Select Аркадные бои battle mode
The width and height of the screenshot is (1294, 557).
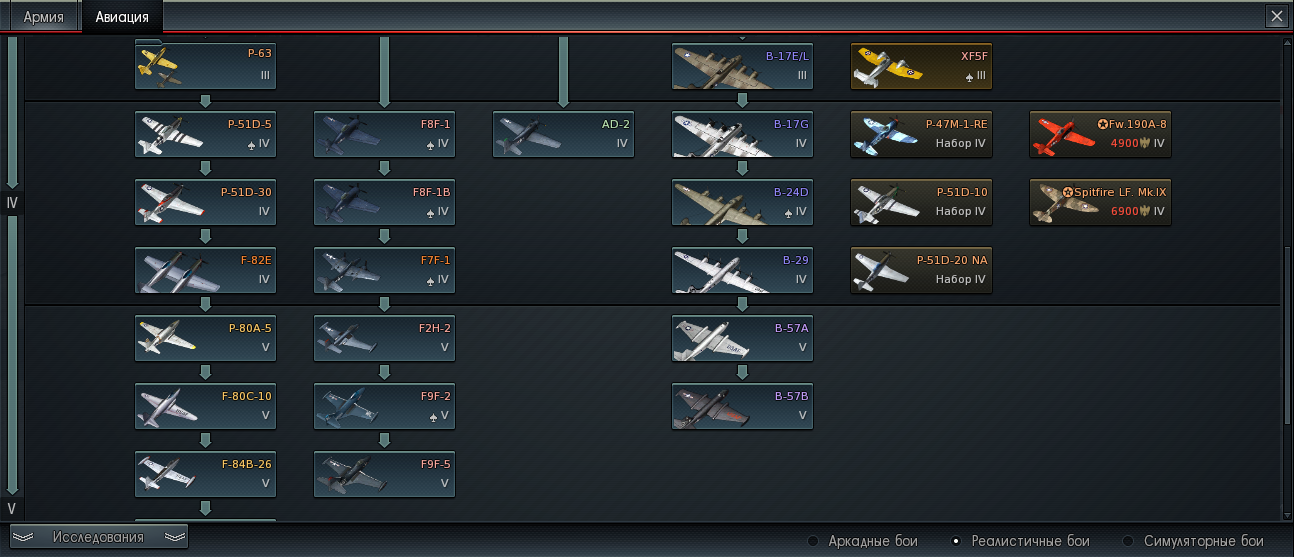coord(863,541)
